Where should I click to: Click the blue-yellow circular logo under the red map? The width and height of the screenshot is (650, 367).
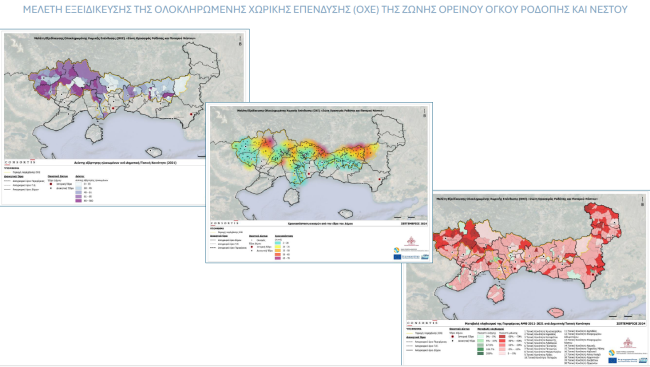[611, 353]
